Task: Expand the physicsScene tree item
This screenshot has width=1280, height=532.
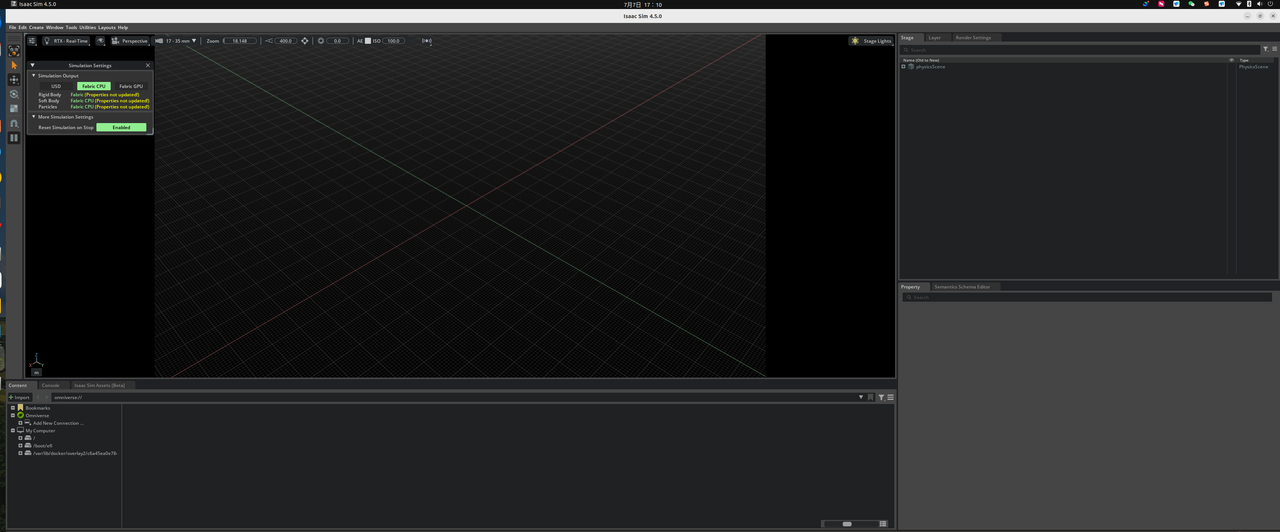Action: pyautogui.click(x=904, y=67)
